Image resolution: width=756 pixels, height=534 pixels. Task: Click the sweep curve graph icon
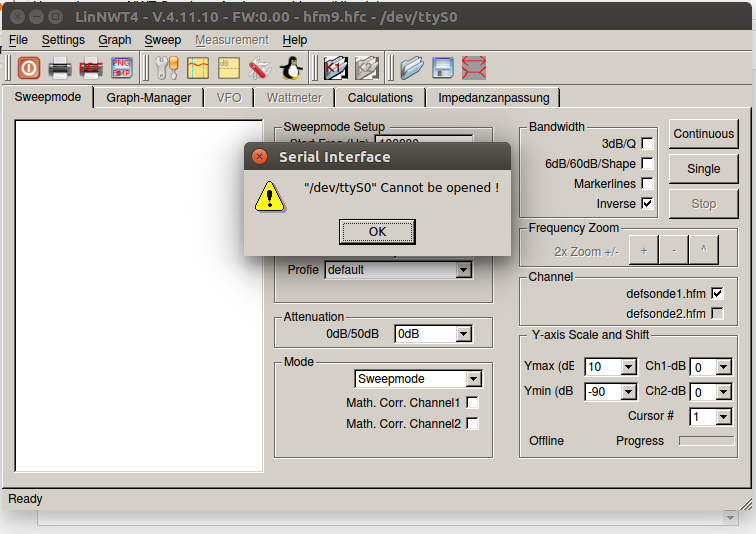(x=198, y=68)
